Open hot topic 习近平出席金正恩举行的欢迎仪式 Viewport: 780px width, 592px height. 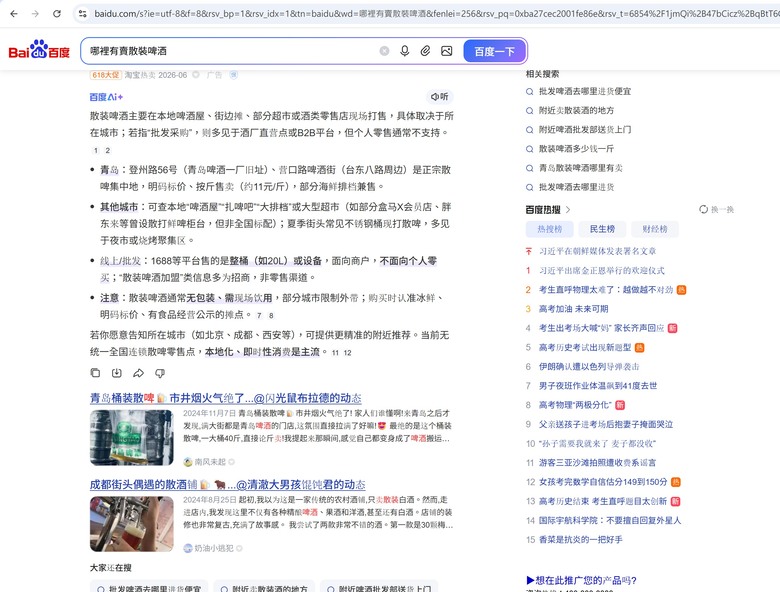click(x=601, y=271)
